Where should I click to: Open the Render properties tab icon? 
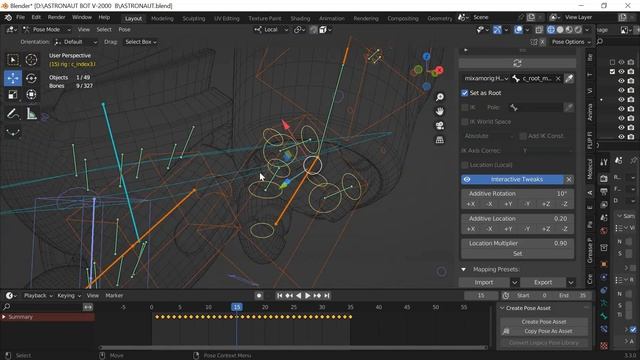coord(604,178)
